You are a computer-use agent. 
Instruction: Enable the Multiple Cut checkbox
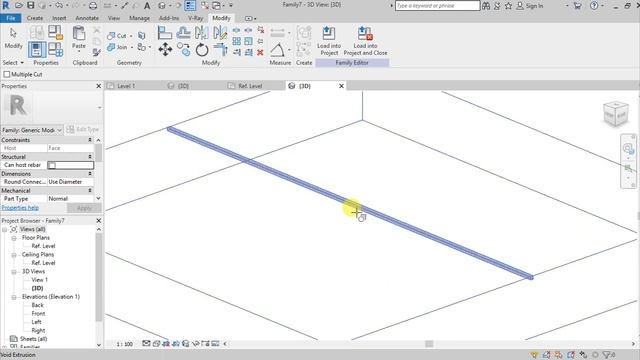(x=7, y=74)
